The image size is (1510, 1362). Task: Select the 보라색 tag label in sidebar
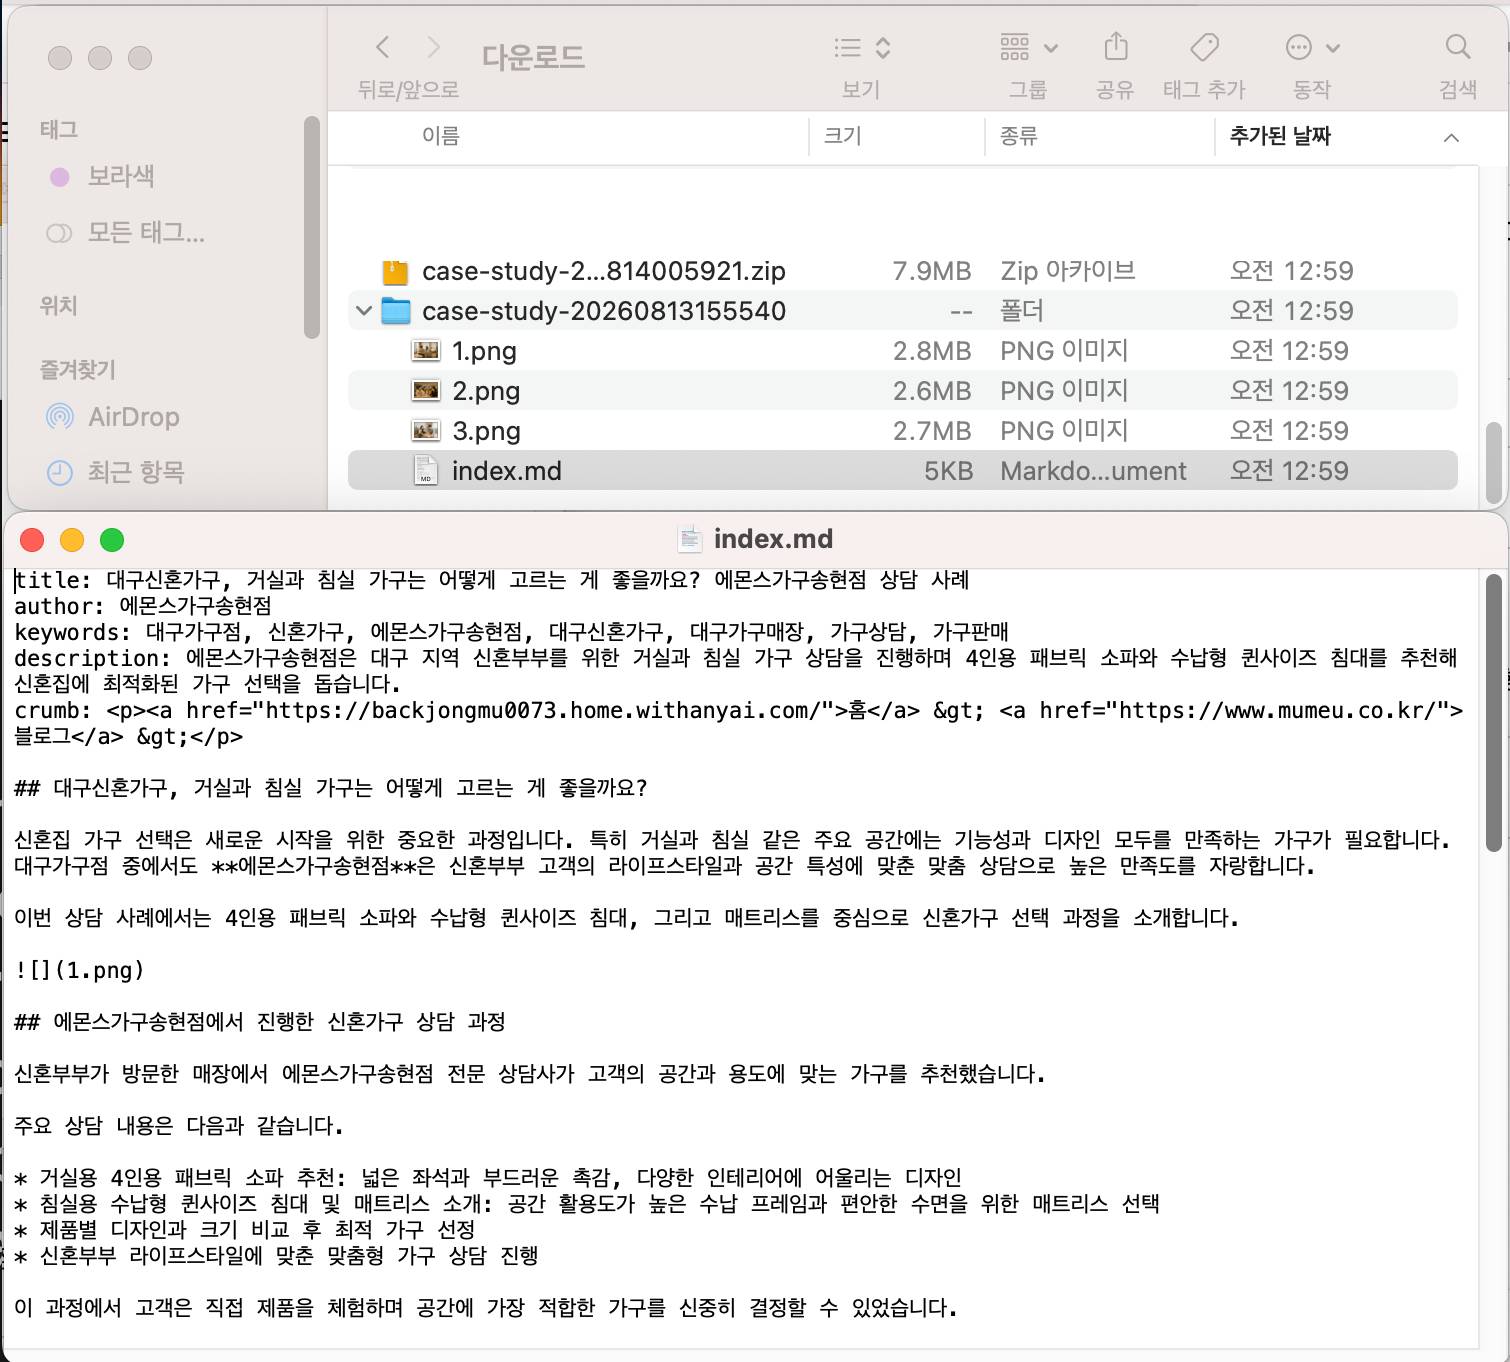121,176
